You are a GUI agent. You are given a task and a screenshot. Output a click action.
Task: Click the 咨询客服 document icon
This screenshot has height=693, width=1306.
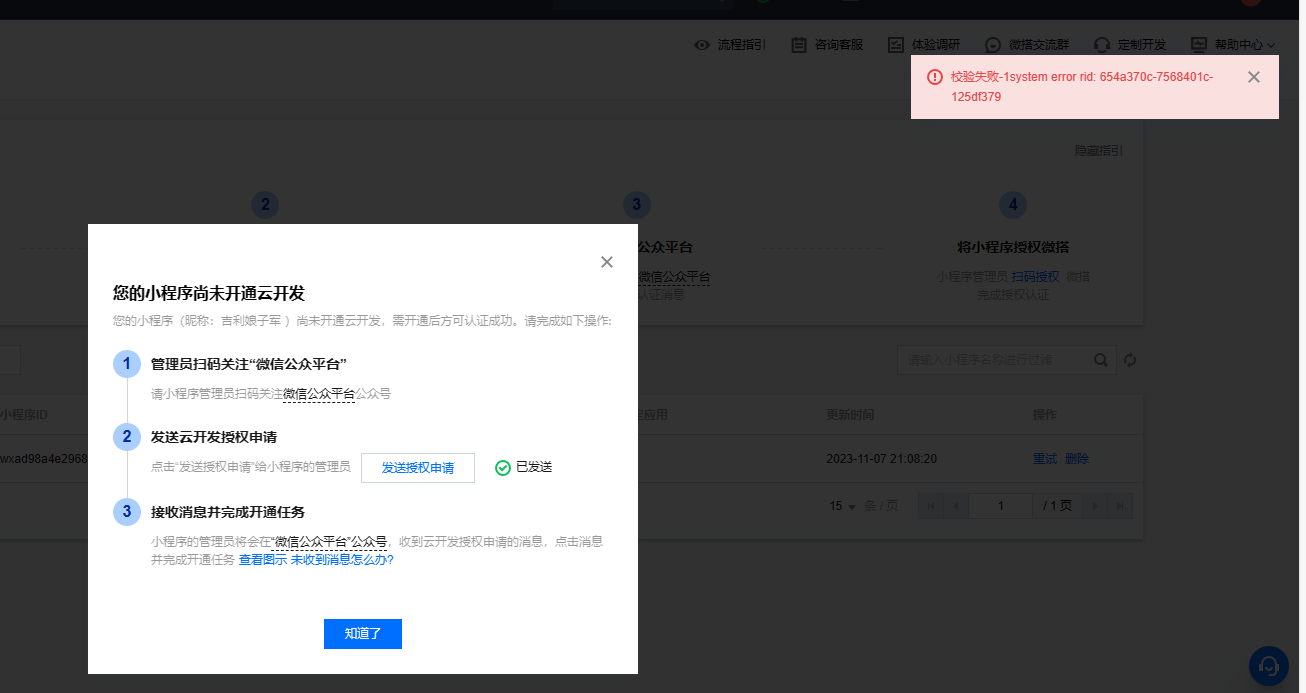coord(799,45)
